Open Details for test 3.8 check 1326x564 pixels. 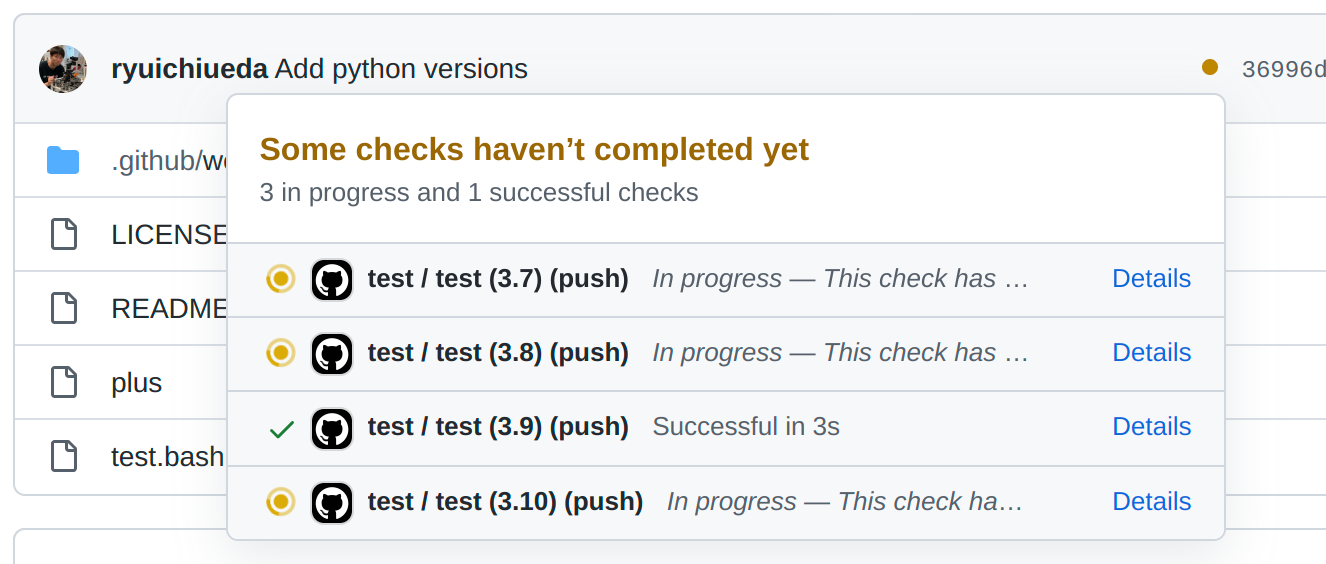[x=1151, y=353]
